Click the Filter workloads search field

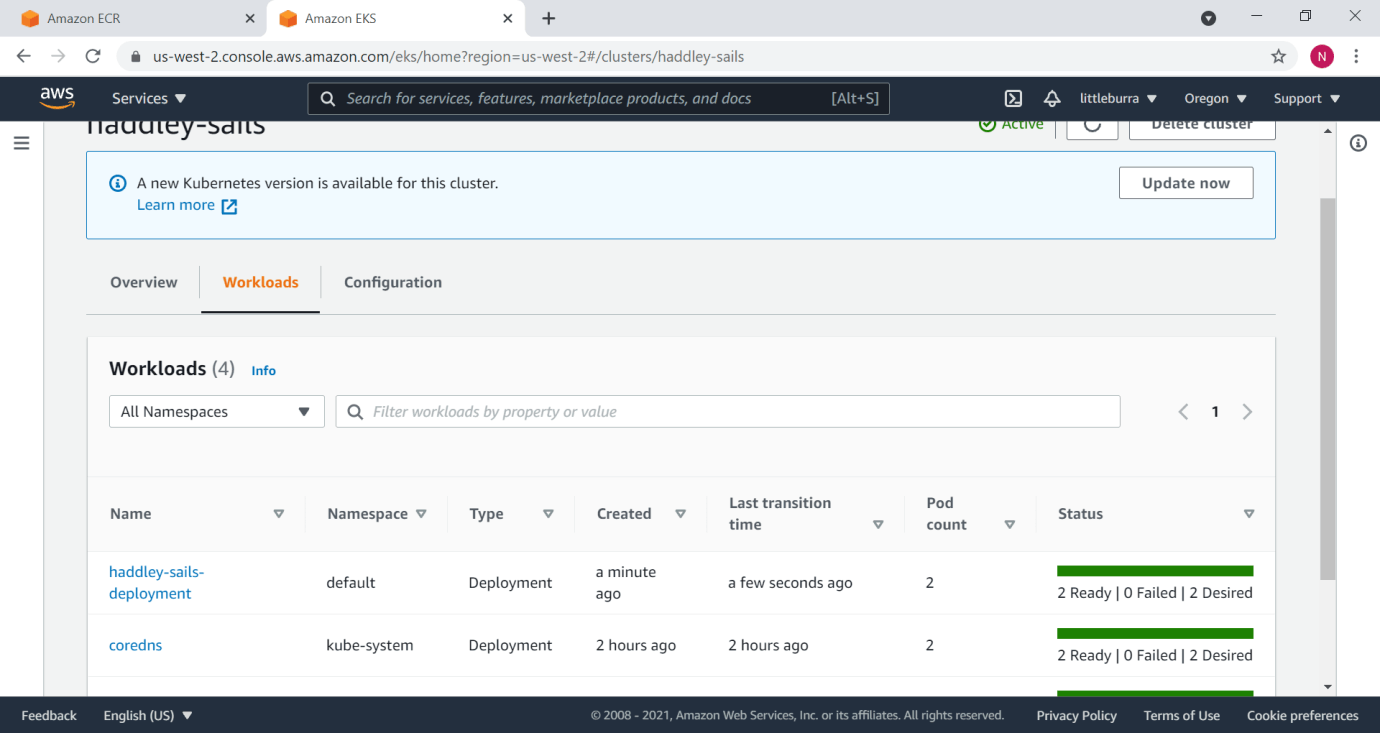pos(740,412)
